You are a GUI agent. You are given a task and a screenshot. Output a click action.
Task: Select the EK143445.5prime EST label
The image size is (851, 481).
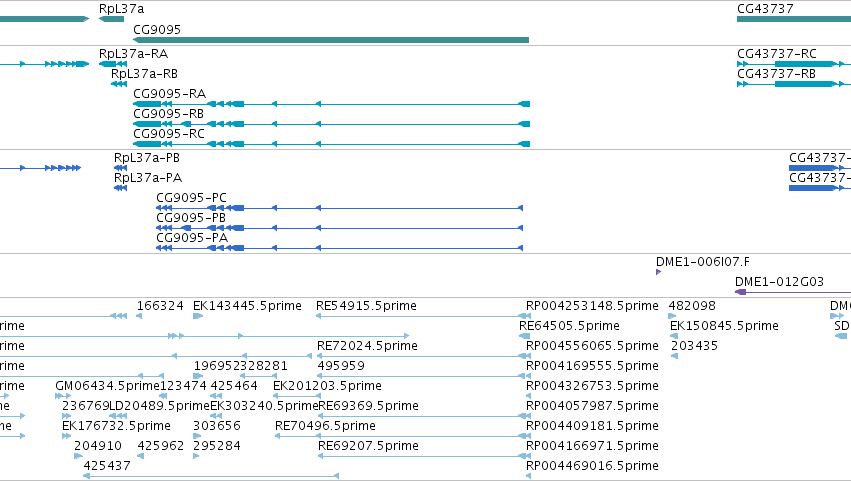247,306
